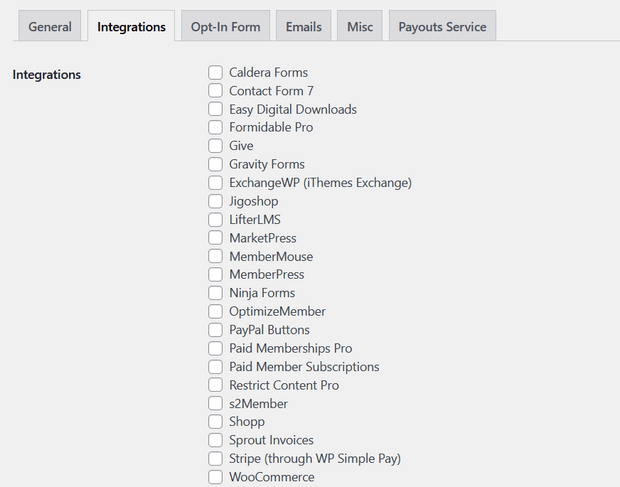Switch to the Opt-In Form tab
Image resolution: width=620 pixels, height=487 pixels.
click(225, 26)
